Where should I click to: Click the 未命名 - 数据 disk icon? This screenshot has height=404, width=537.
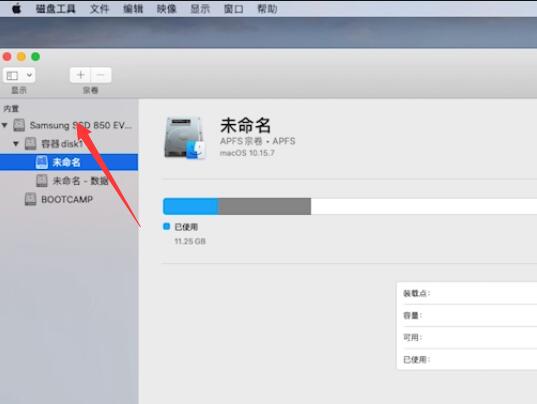42,180
